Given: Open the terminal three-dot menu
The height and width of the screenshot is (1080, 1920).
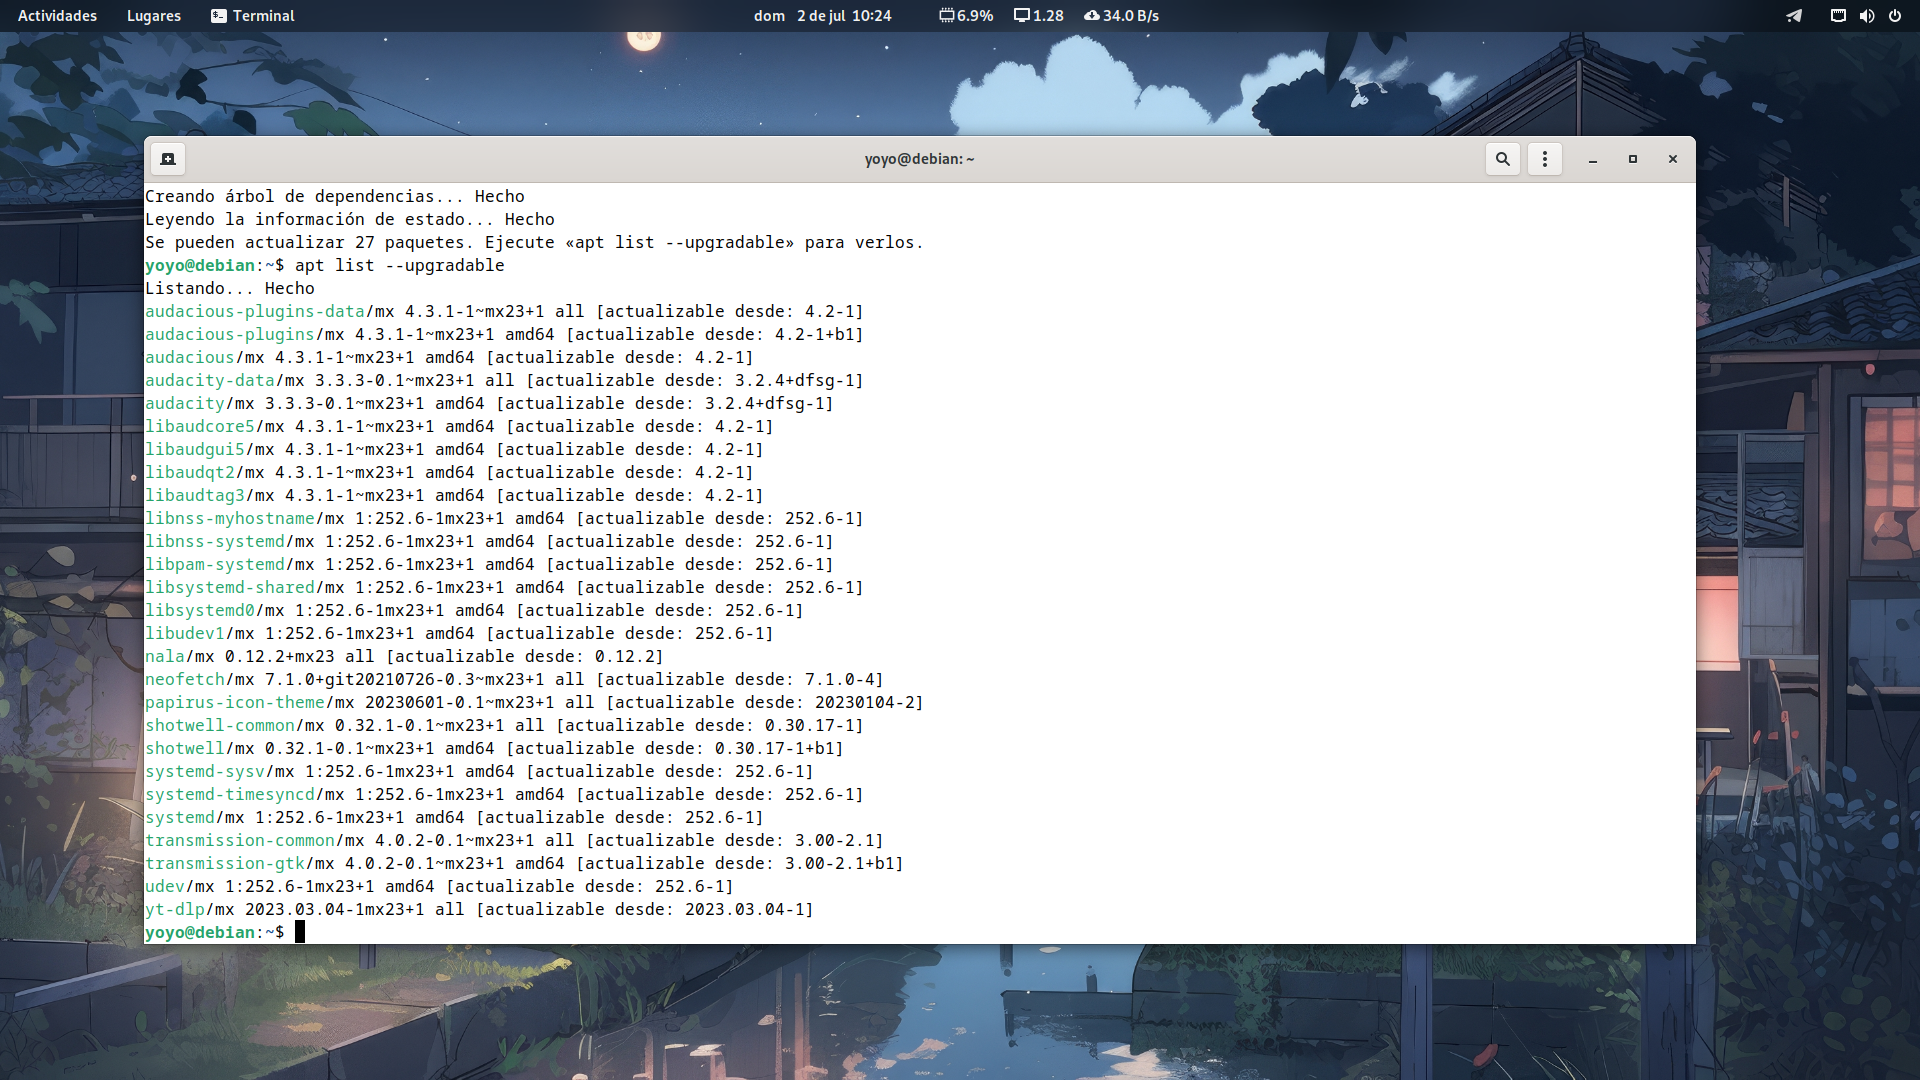Looking at the screenshot, I should [1545, 159].
